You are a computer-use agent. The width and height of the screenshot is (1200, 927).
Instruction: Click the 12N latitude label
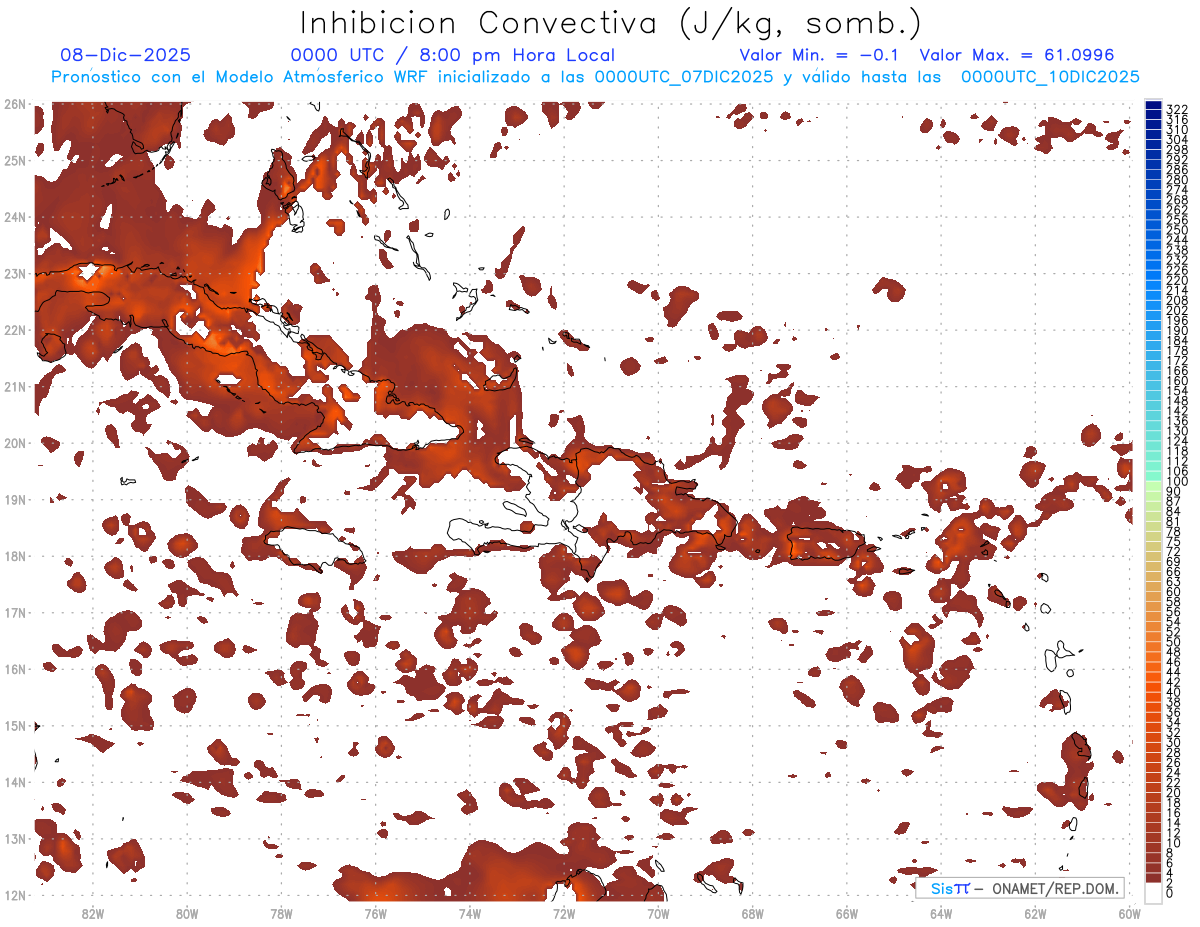[15, 895]
